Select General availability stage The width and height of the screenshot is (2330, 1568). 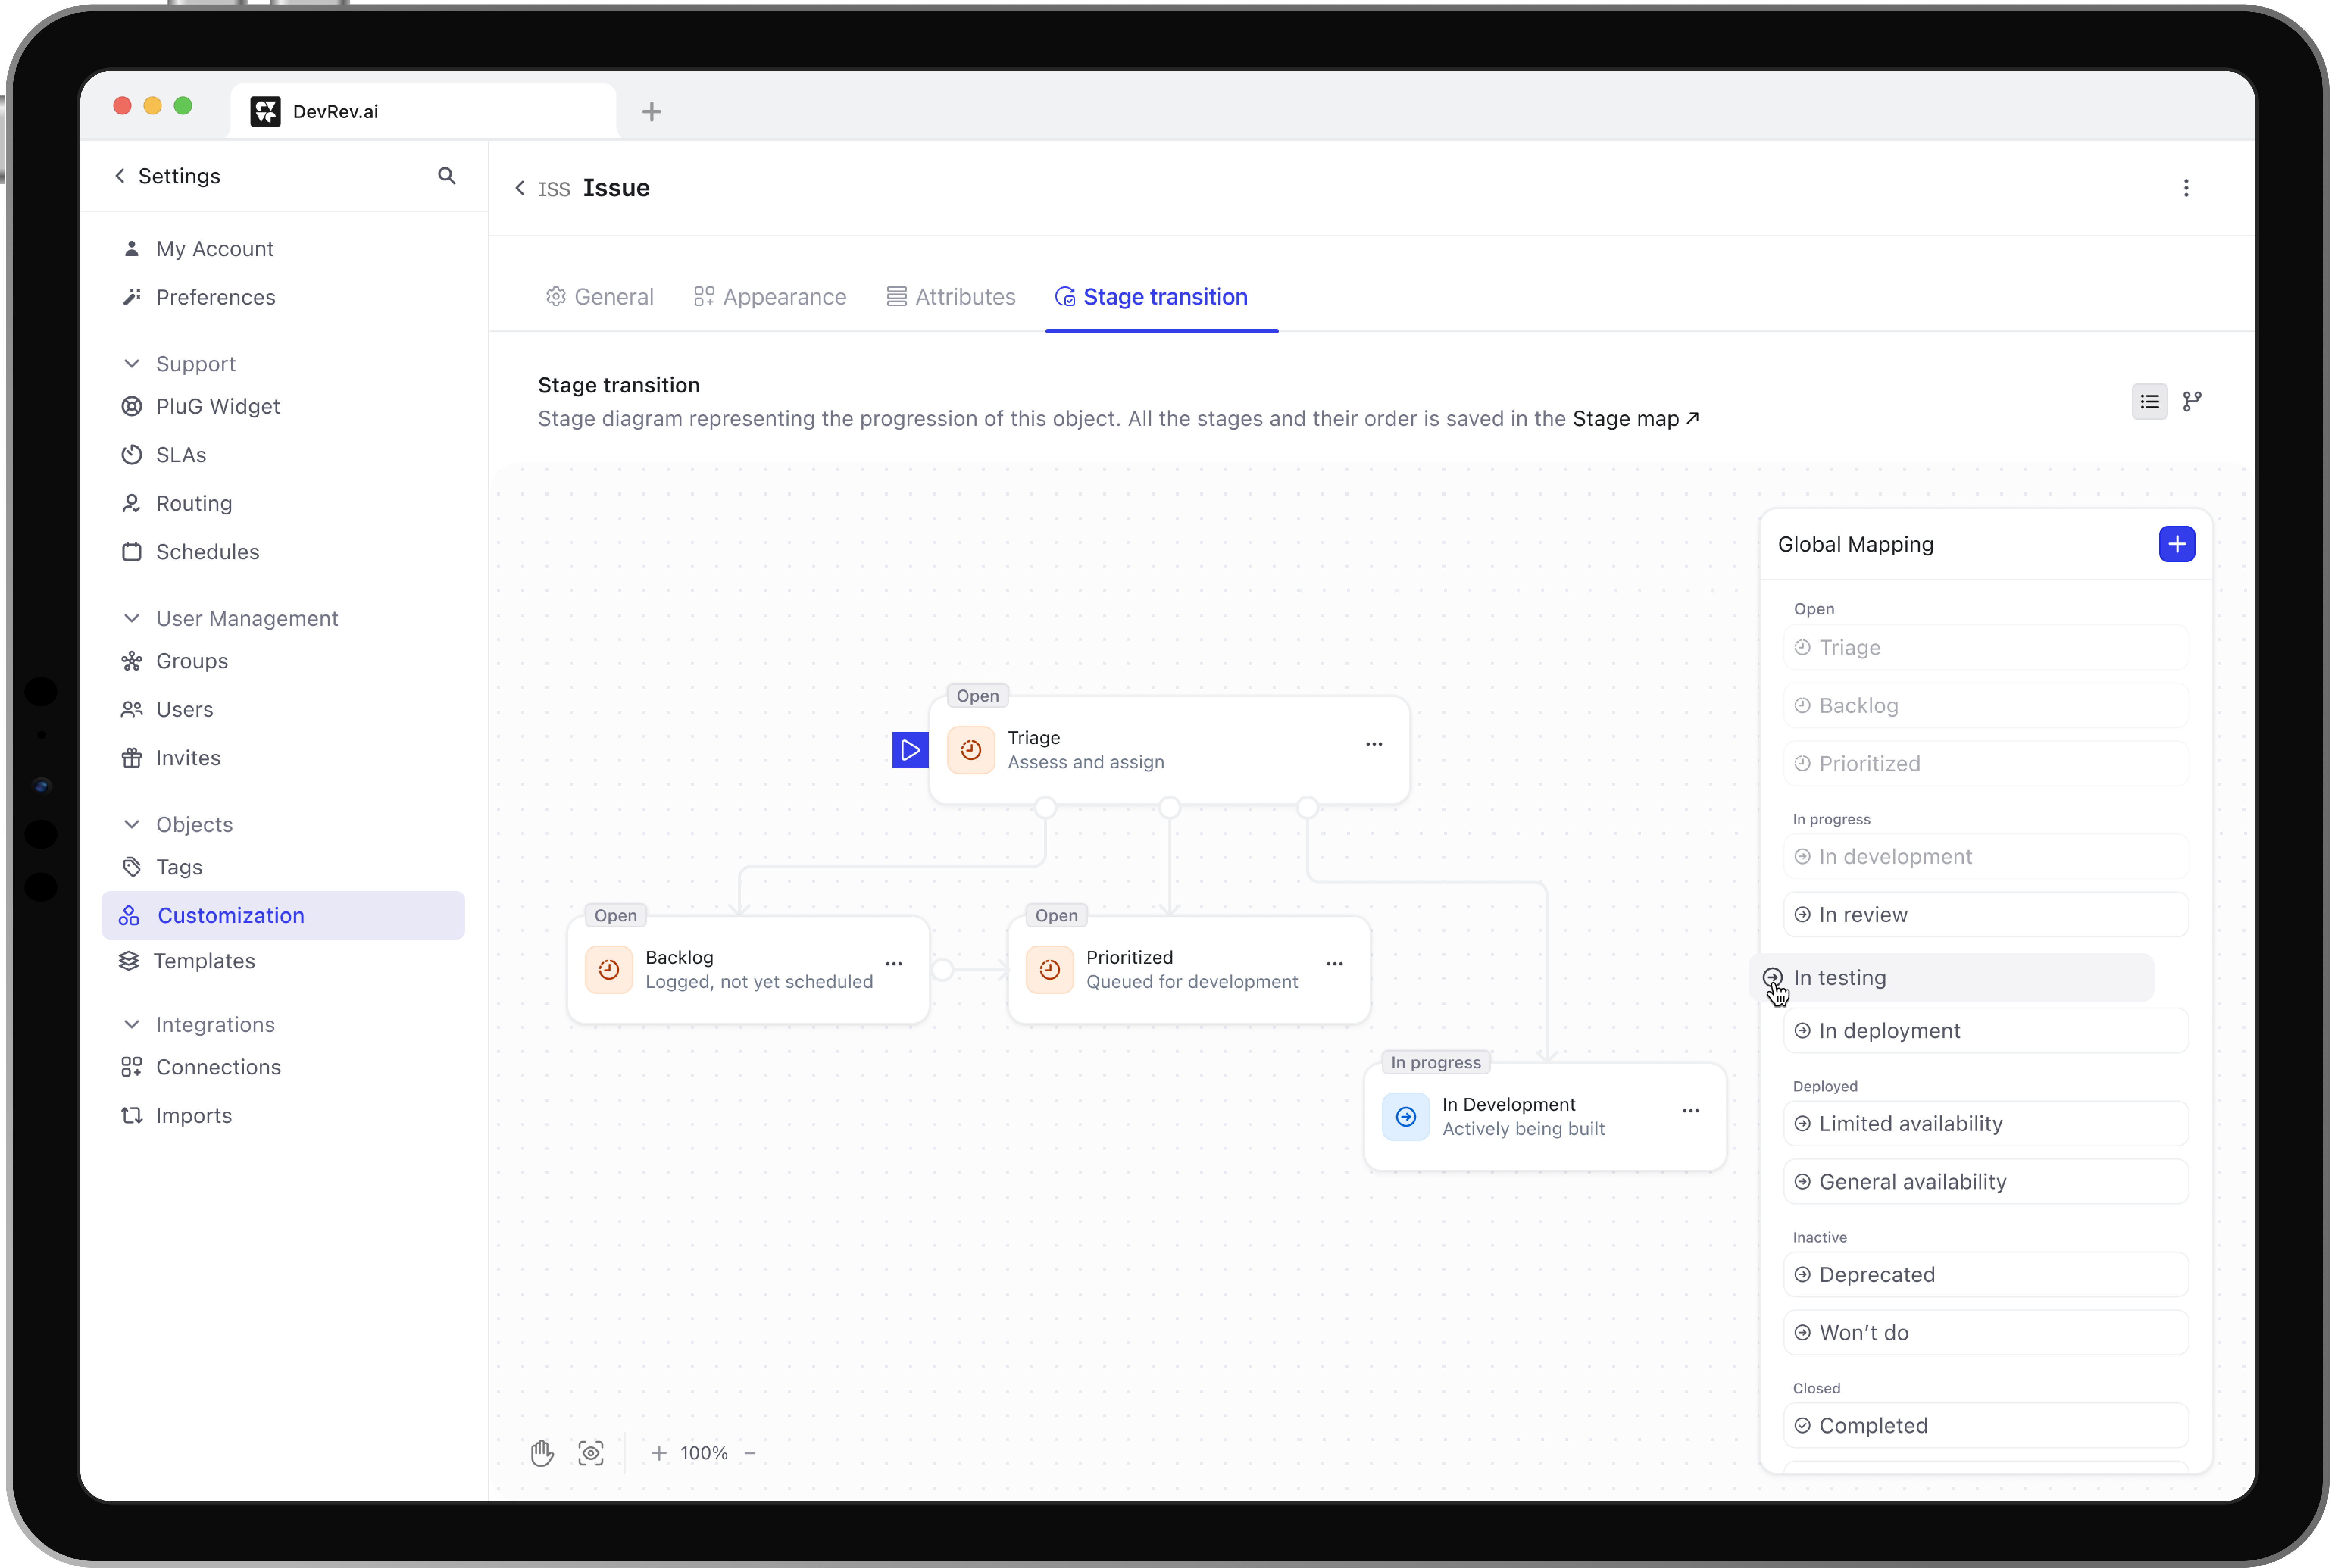[x=1986, y=1182]
